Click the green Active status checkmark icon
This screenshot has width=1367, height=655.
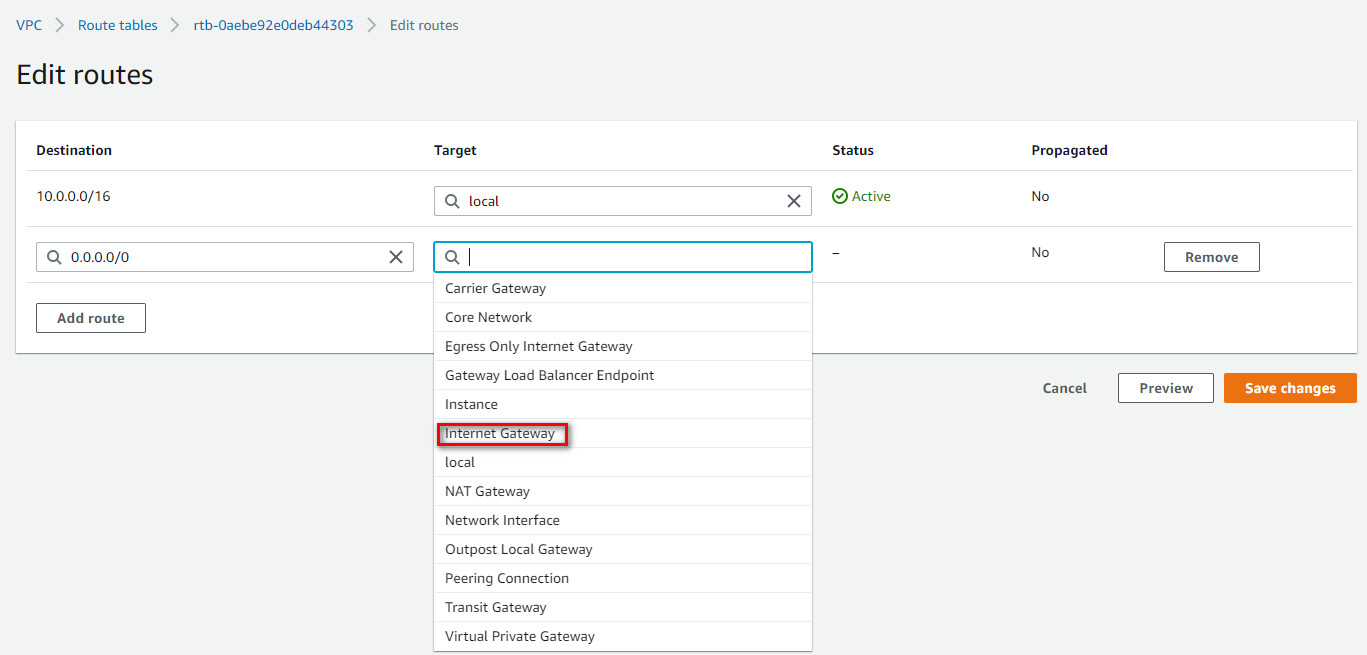tap(840, 196)
